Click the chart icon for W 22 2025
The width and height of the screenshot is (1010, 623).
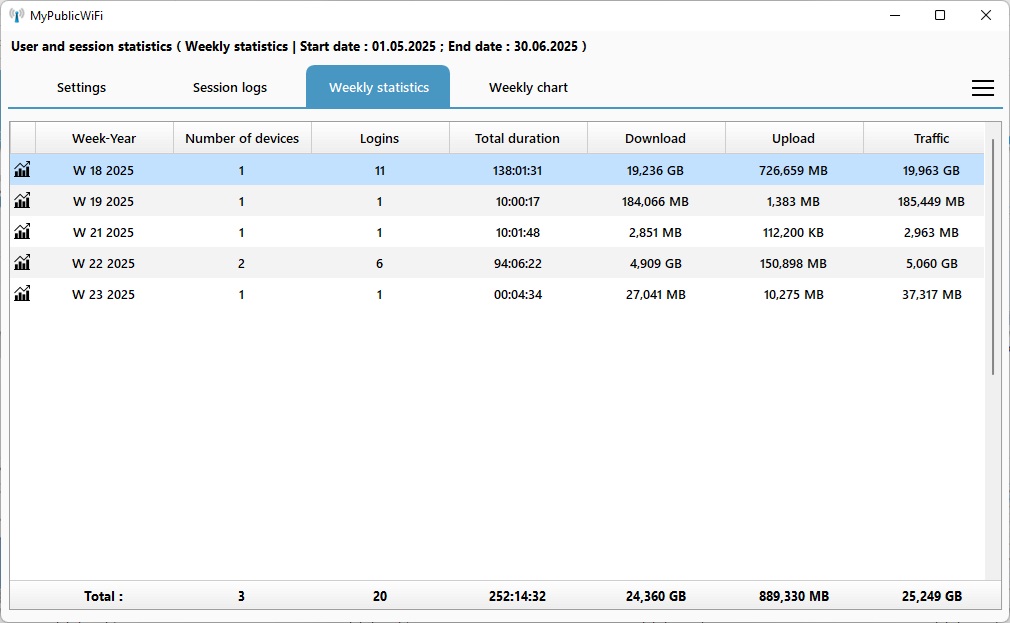pos(22,263)
